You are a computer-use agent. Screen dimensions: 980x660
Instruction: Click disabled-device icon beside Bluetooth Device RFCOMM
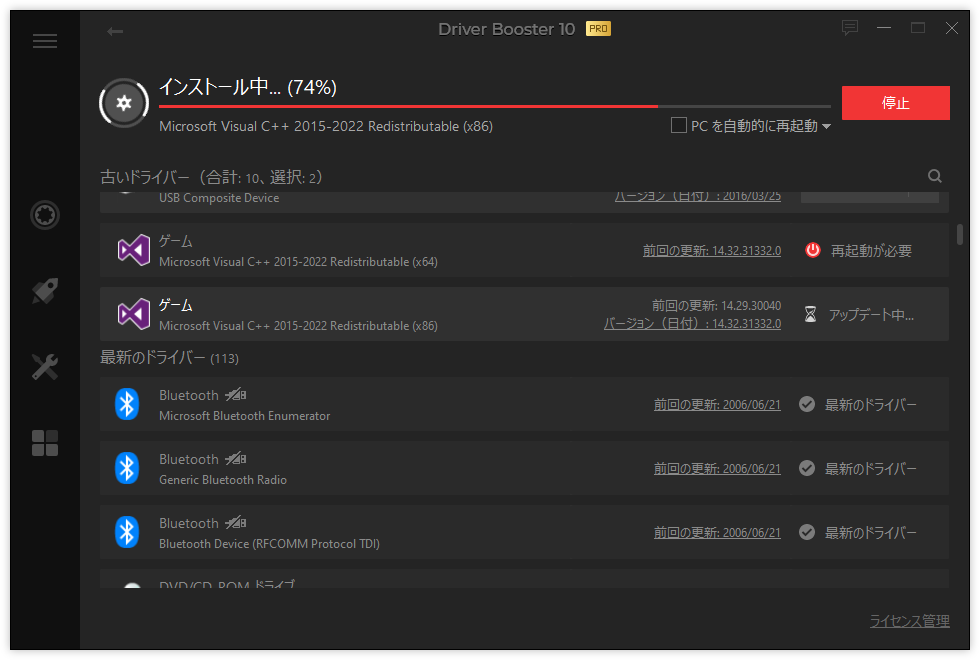click(236, 522)
